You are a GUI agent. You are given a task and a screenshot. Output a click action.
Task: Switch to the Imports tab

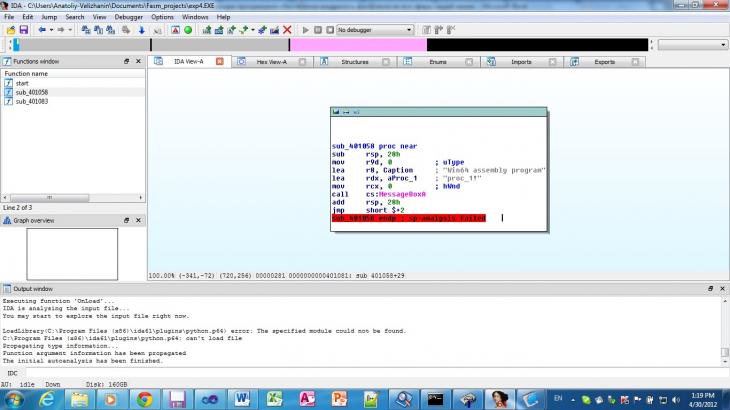(x=521, y=62)
